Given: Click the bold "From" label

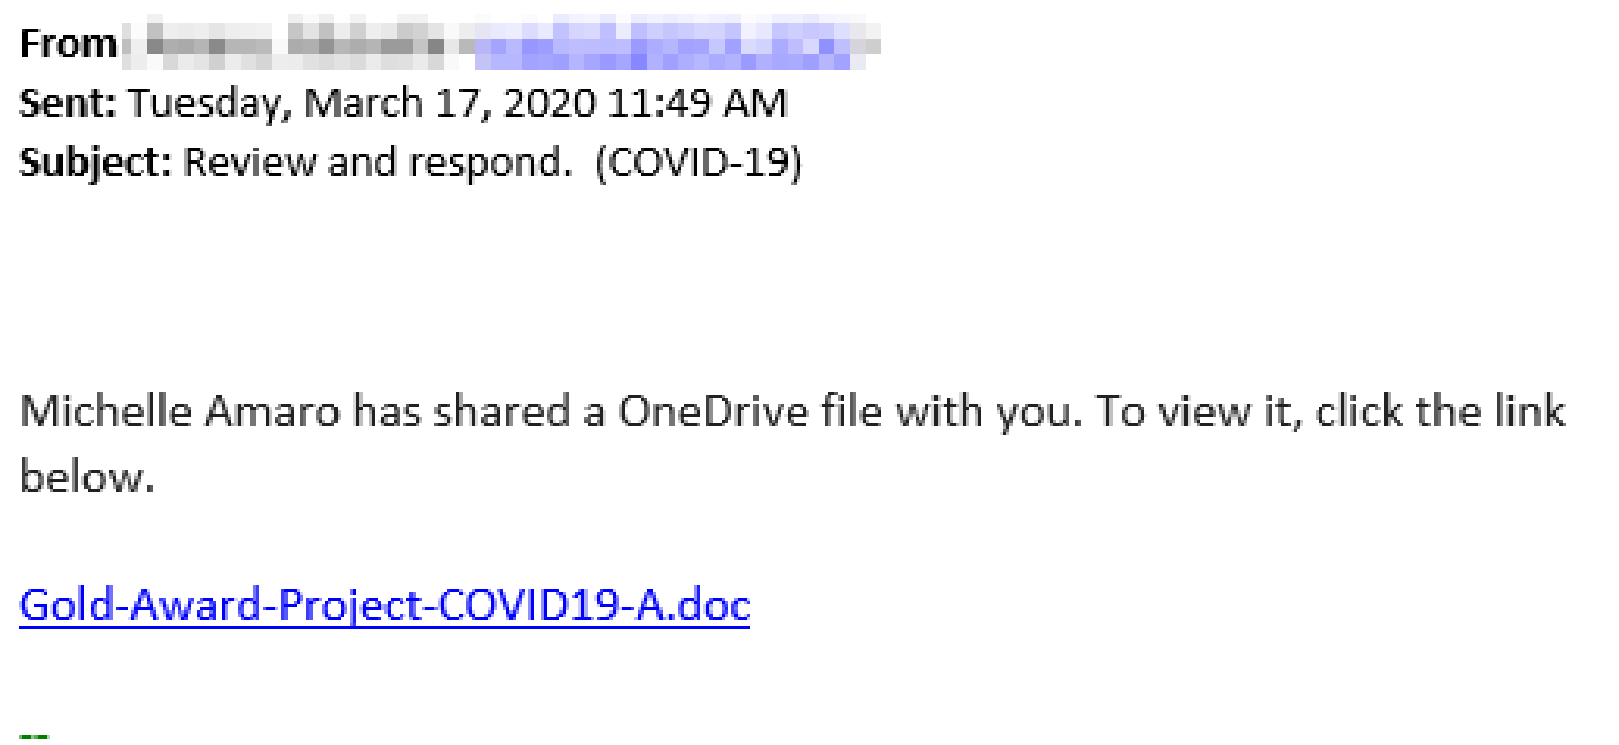Looking at the screenshot, I should [68, 44].
